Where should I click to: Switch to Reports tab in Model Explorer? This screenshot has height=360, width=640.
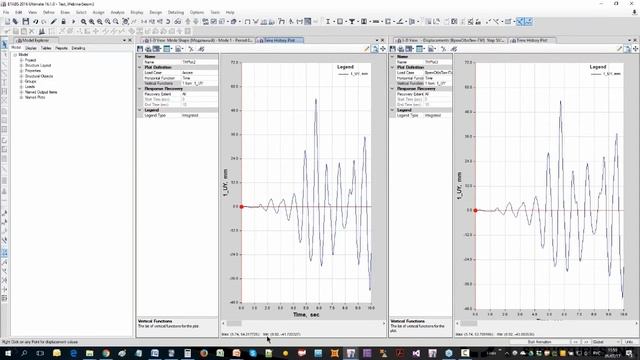pos(62,48)
